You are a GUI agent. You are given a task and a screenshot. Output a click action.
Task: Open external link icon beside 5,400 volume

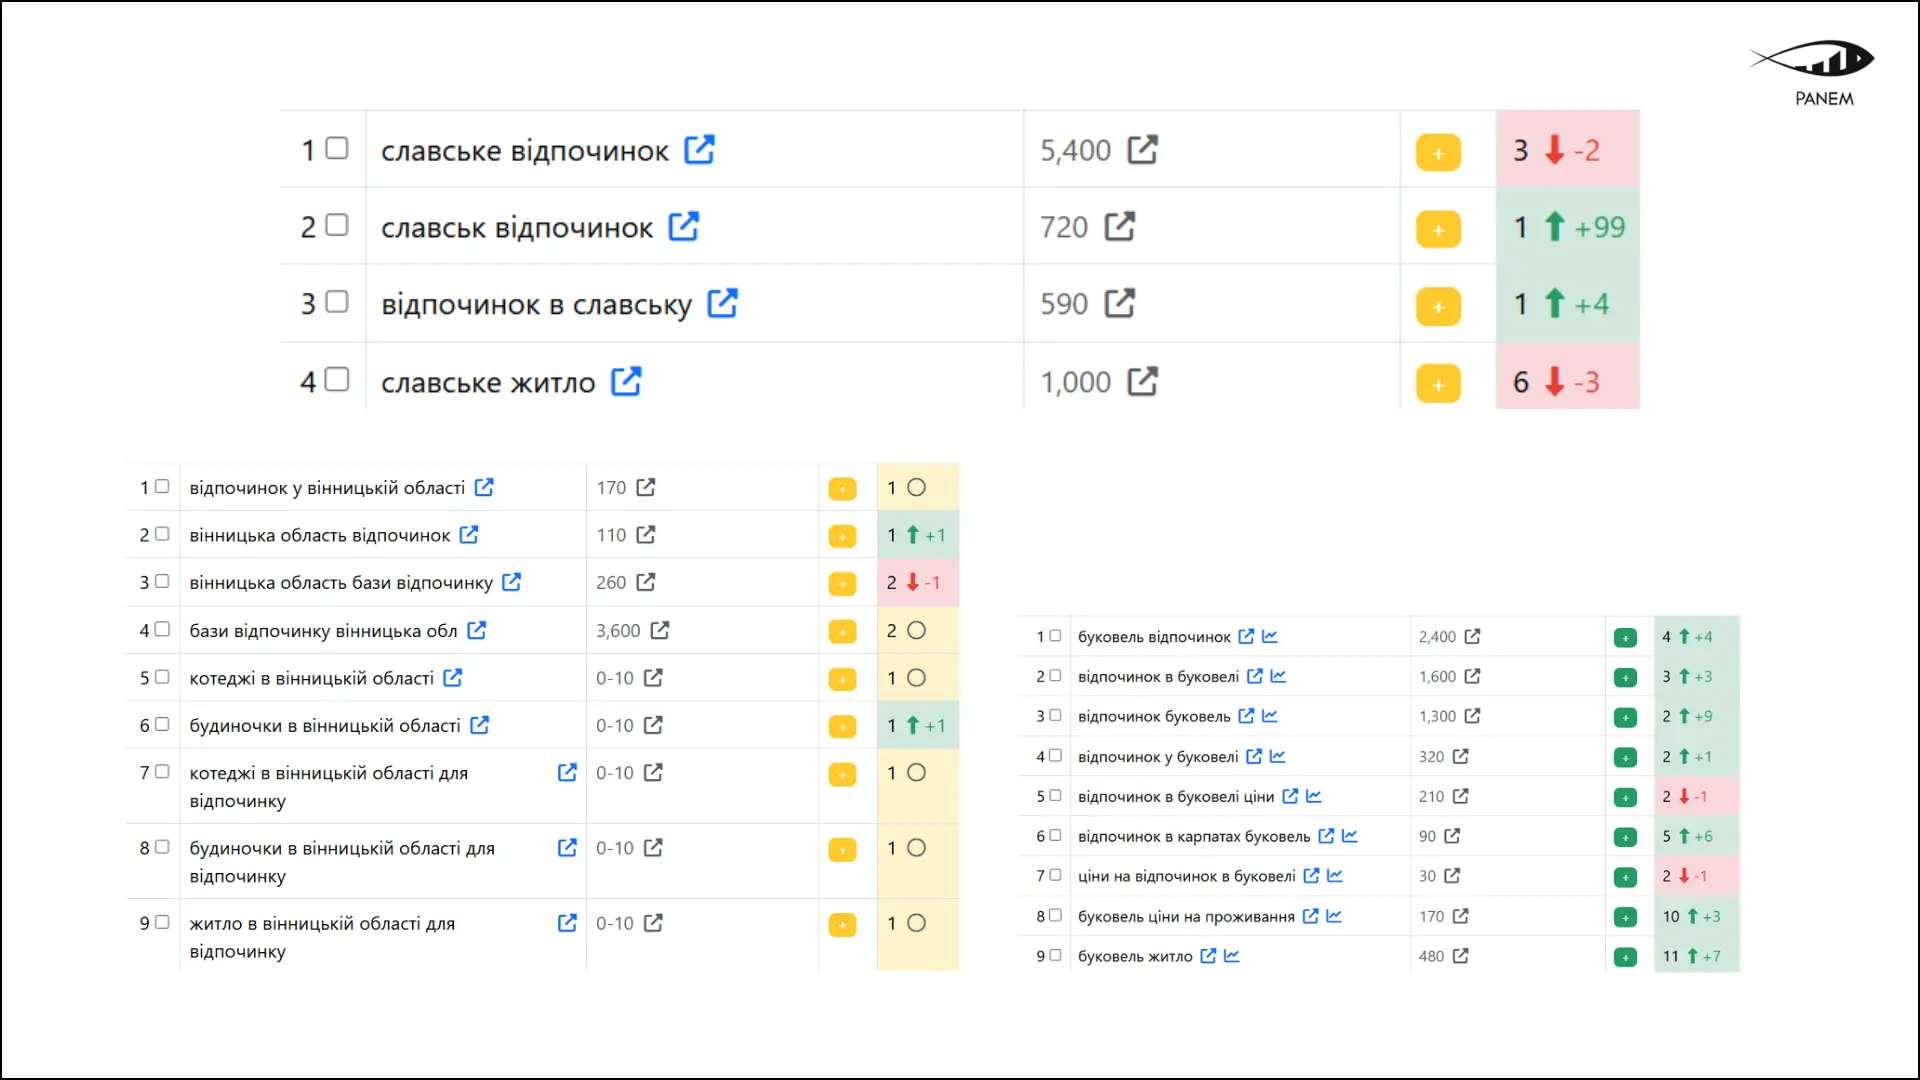[x=1142, y=150]
